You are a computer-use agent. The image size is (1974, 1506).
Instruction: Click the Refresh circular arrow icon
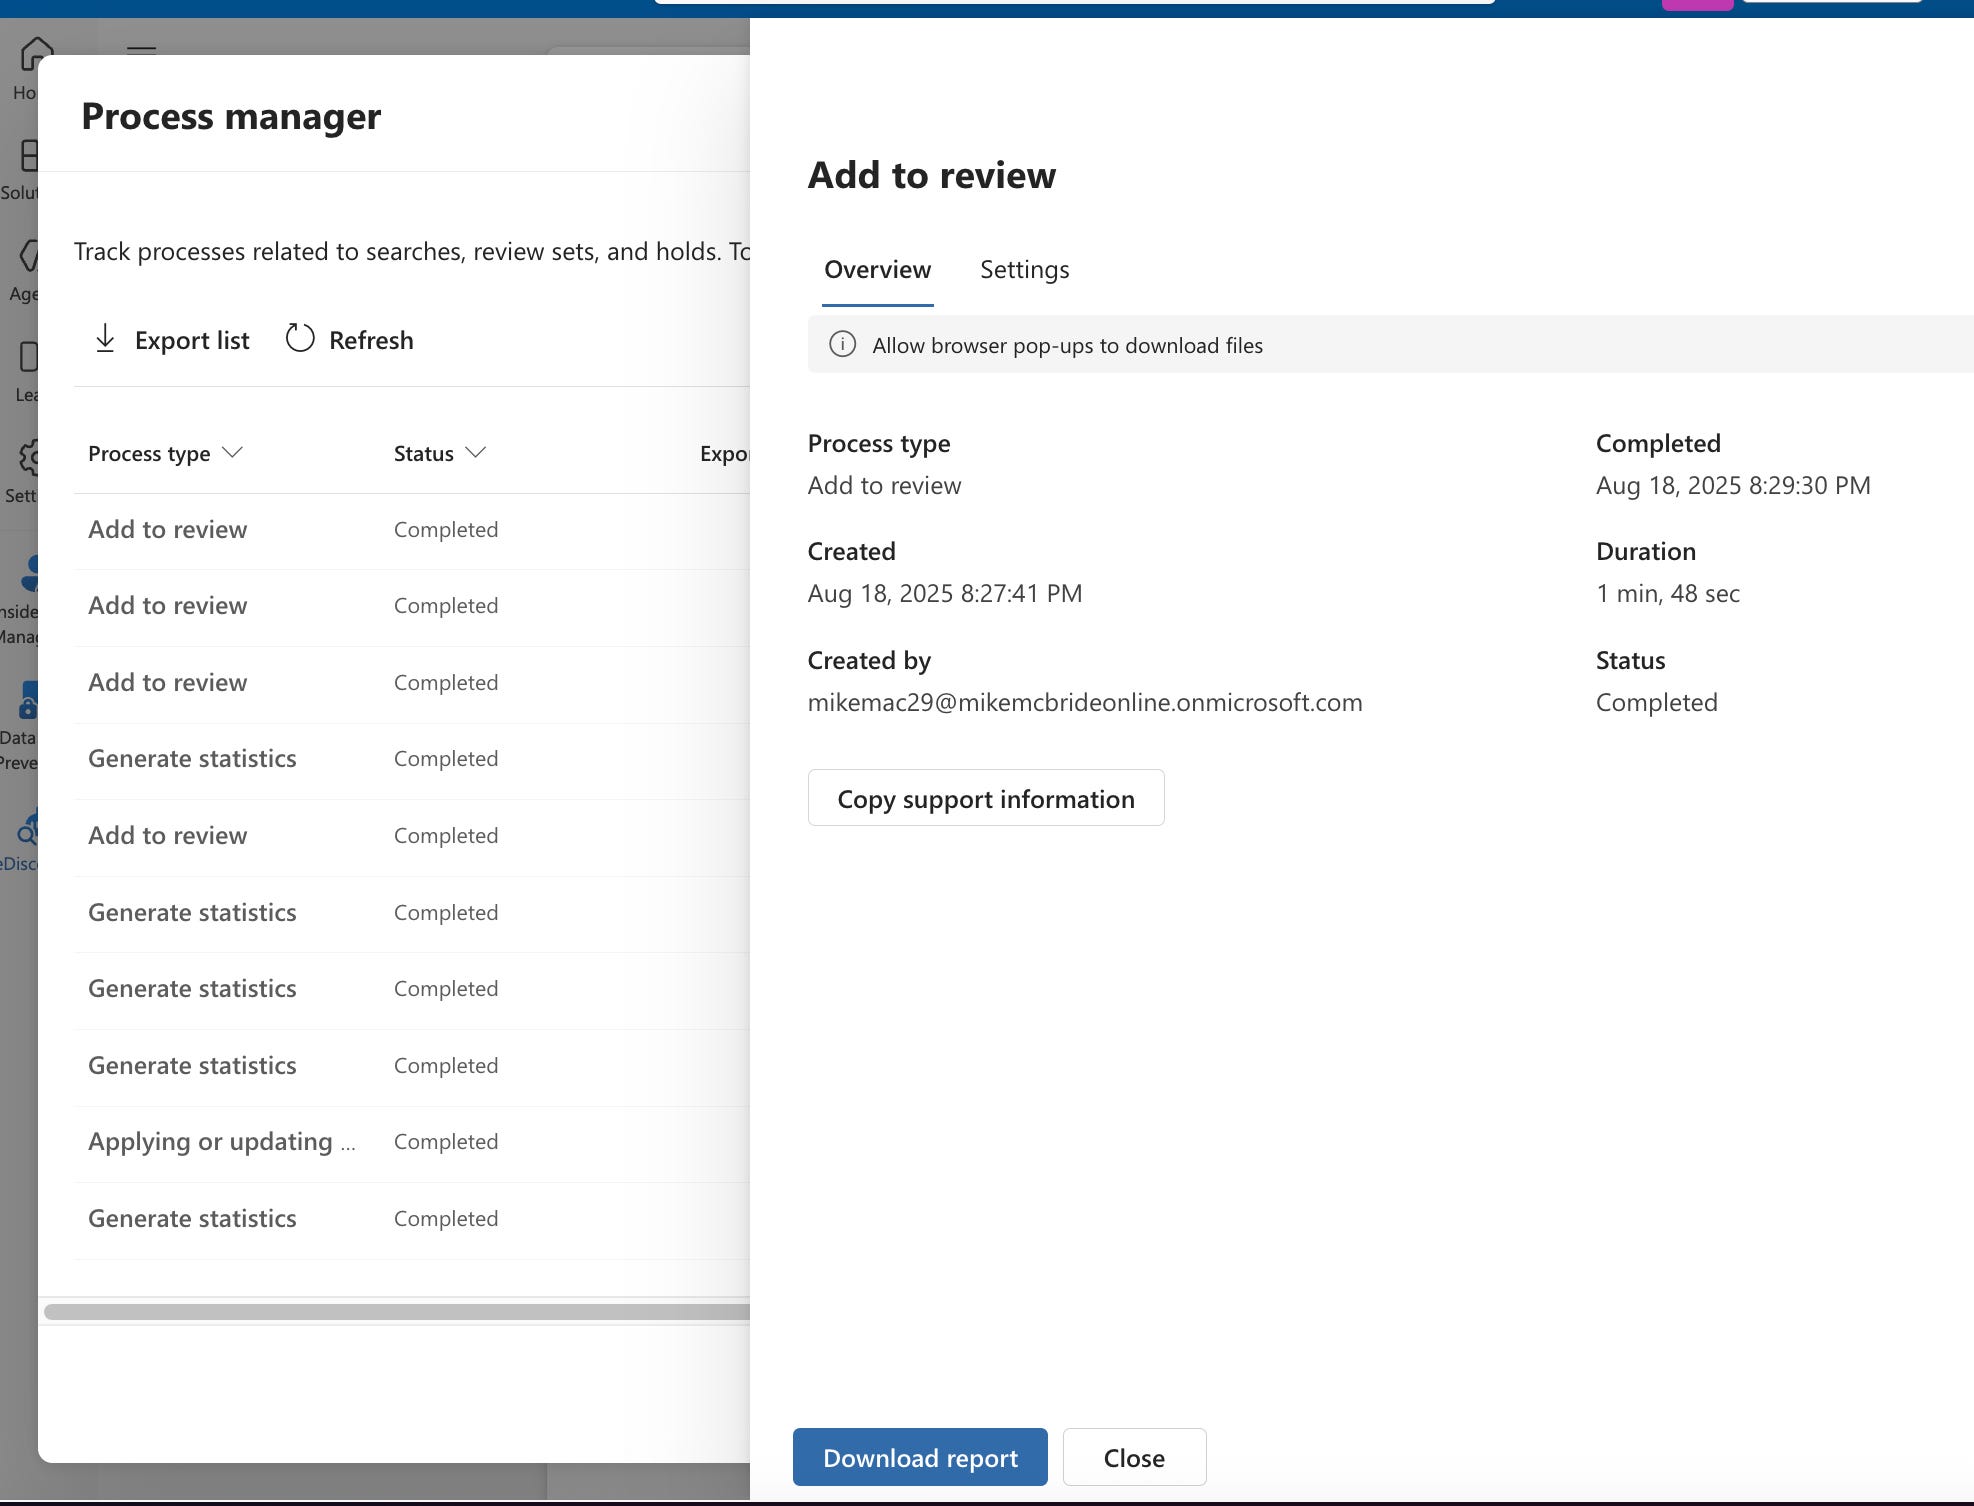[300, 338]
